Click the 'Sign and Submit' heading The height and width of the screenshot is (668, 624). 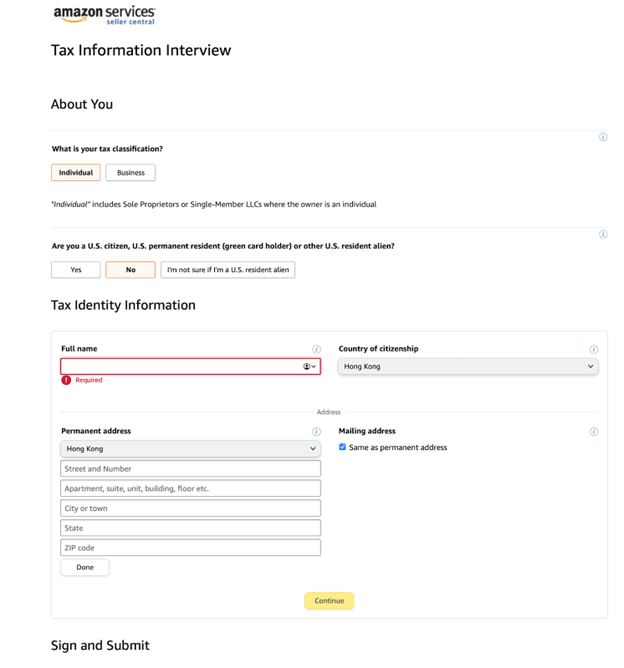100,645
